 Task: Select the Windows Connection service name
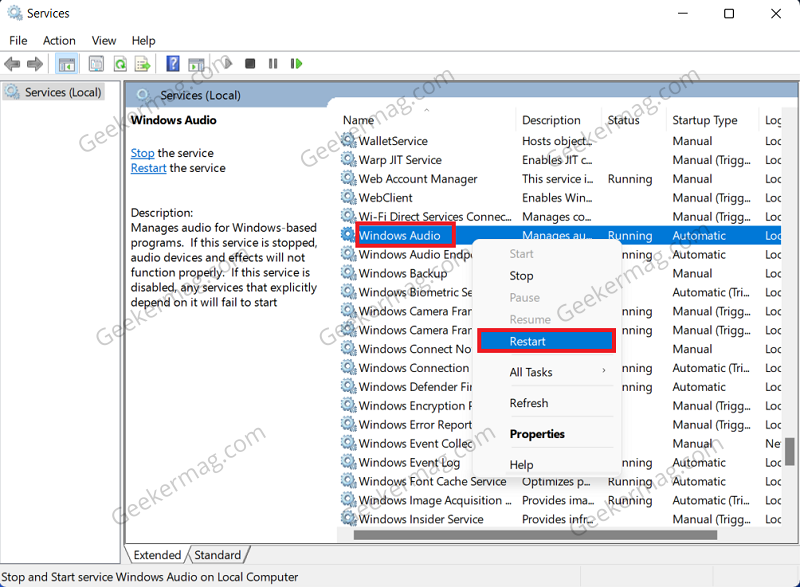[414, 368]
